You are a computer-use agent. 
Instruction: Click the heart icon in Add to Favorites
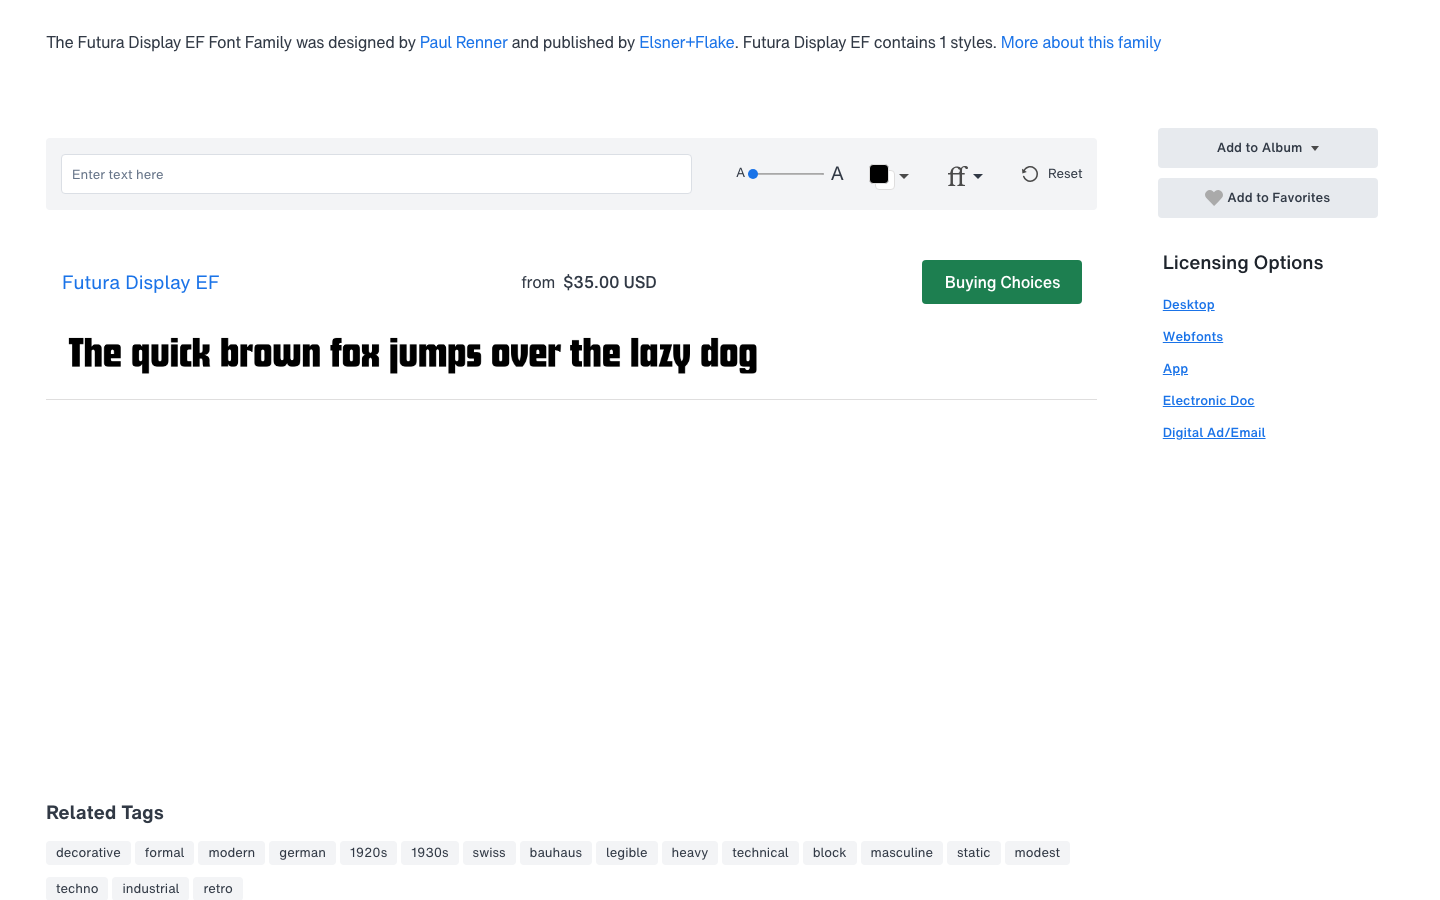(x=1213, y=198)
